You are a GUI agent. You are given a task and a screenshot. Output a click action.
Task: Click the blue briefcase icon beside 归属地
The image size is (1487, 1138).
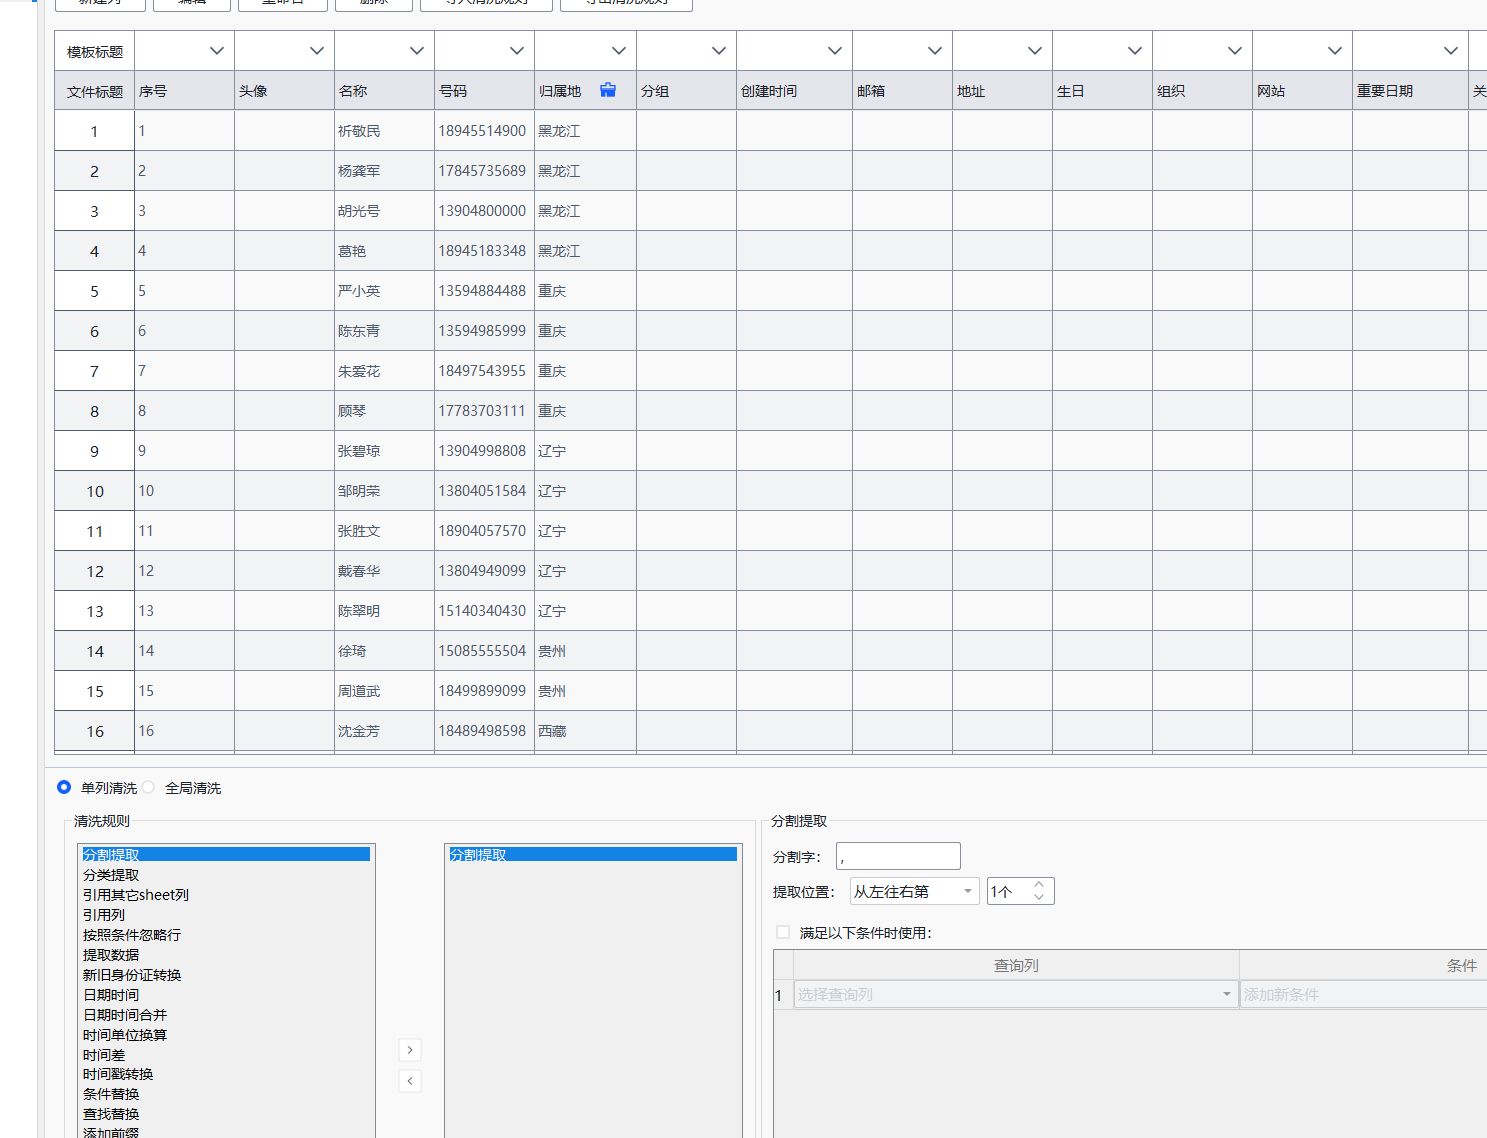[608, 90]
